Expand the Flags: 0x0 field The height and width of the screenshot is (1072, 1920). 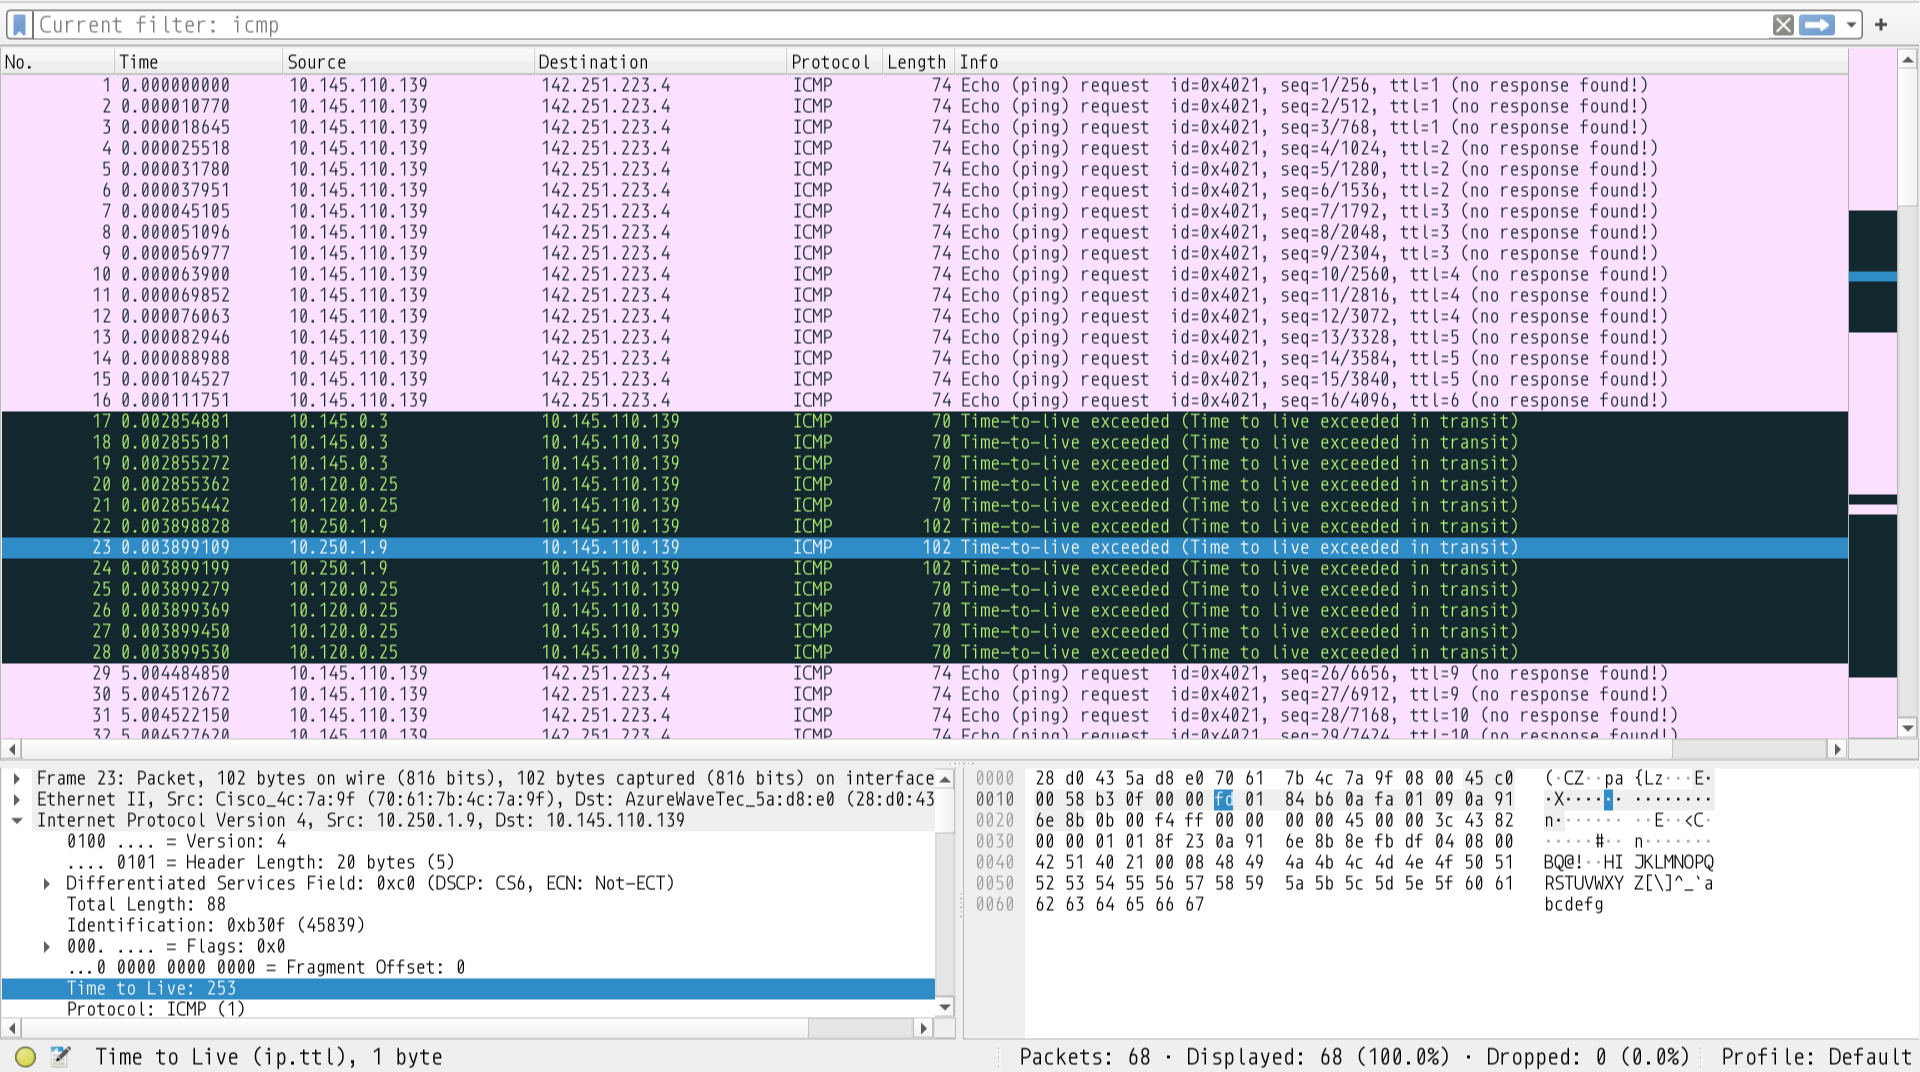[46, 946]
